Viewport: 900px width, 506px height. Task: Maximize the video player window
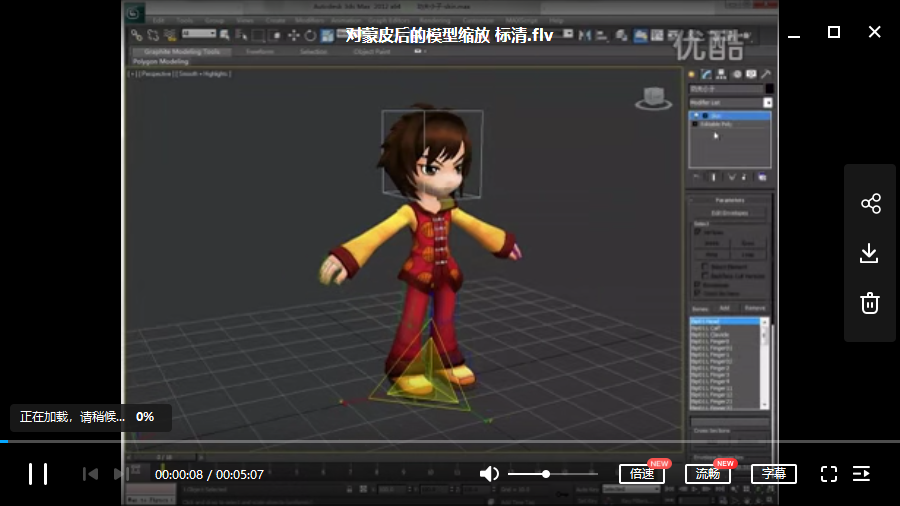click(x=834, y=32)
